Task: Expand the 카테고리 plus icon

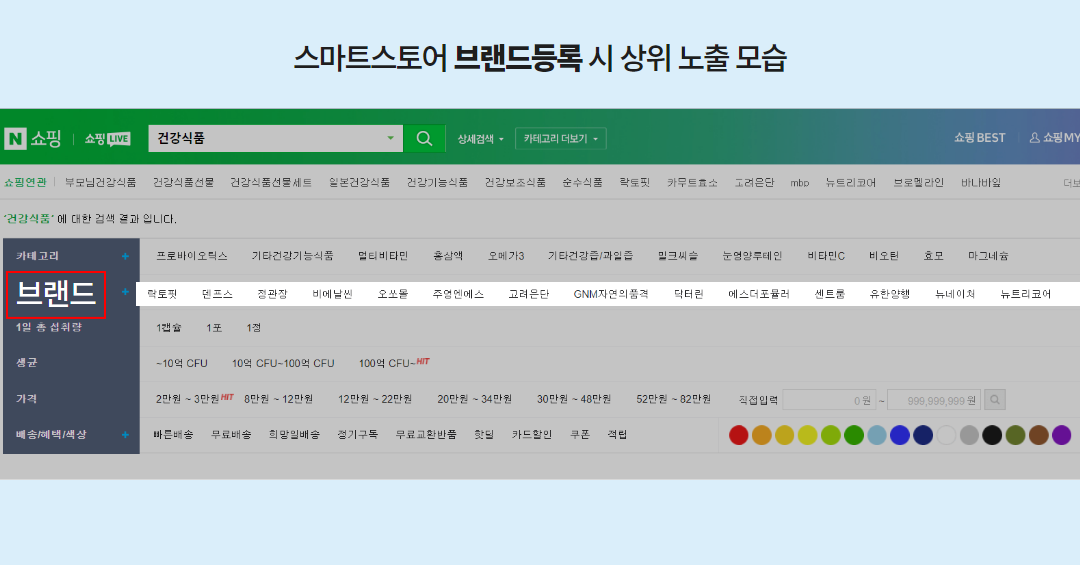Action: pyautogui.click(x=125, y=256)
